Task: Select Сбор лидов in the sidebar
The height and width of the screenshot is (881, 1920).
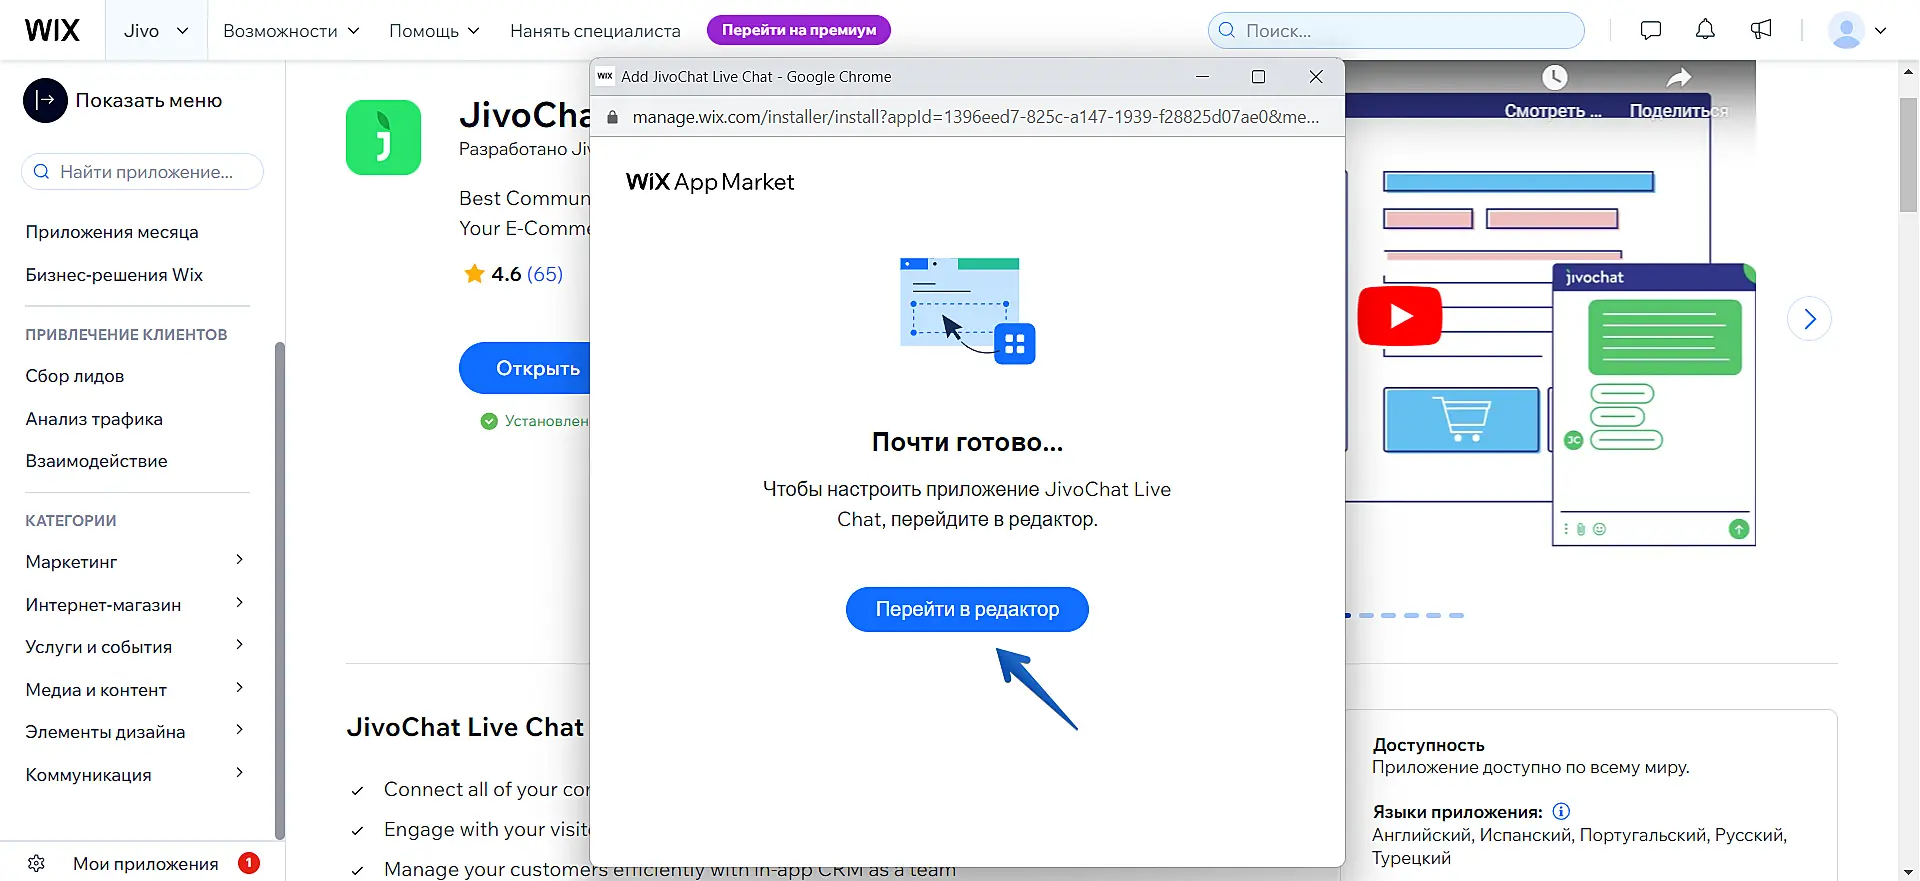Action: pos(75,376)
